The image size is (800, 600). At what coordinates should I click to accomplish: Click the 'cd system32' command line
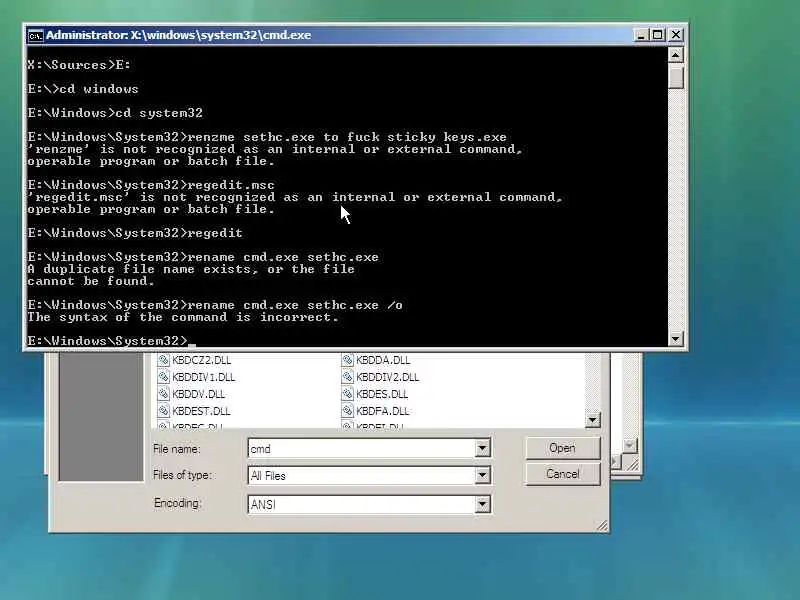pos(115,113)
